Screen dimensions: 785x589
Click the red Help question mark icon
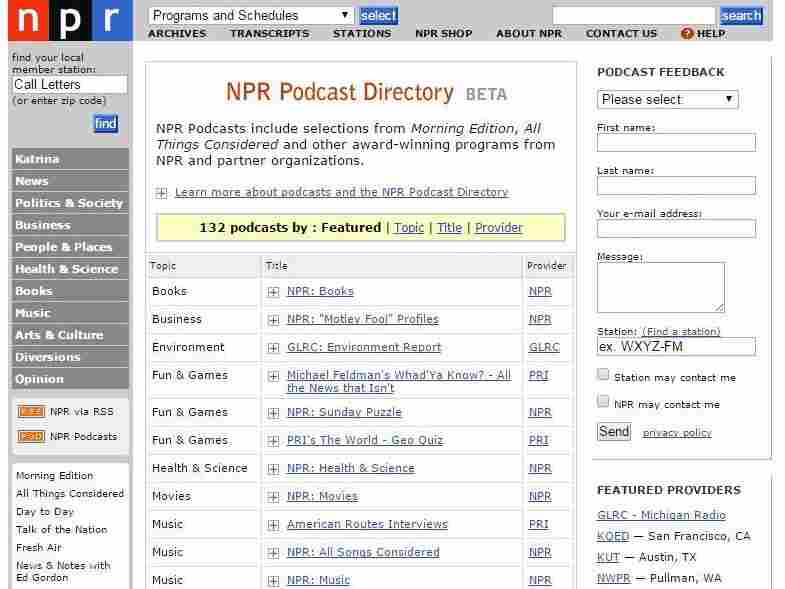tap(686, 34)
